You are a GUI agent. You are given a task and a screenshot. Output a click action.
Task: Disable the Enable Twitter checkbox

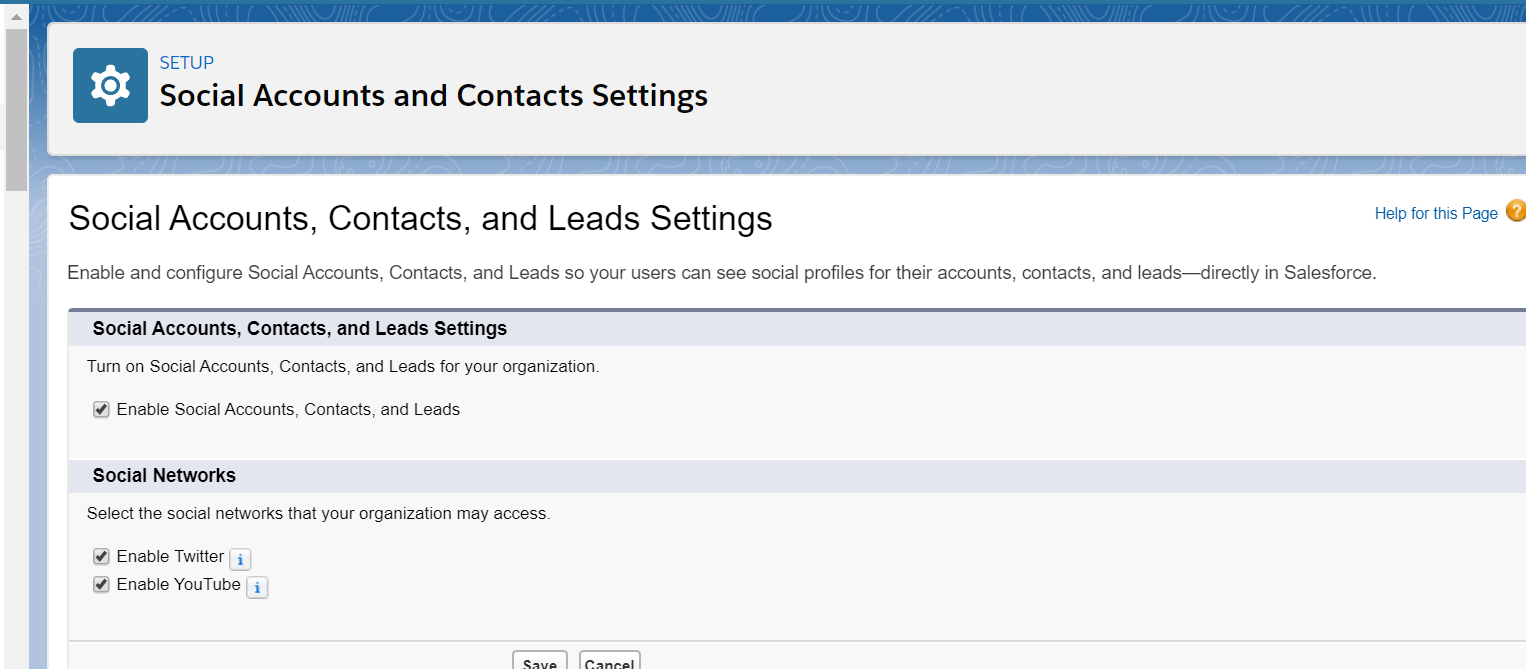(x=101, y=556)
